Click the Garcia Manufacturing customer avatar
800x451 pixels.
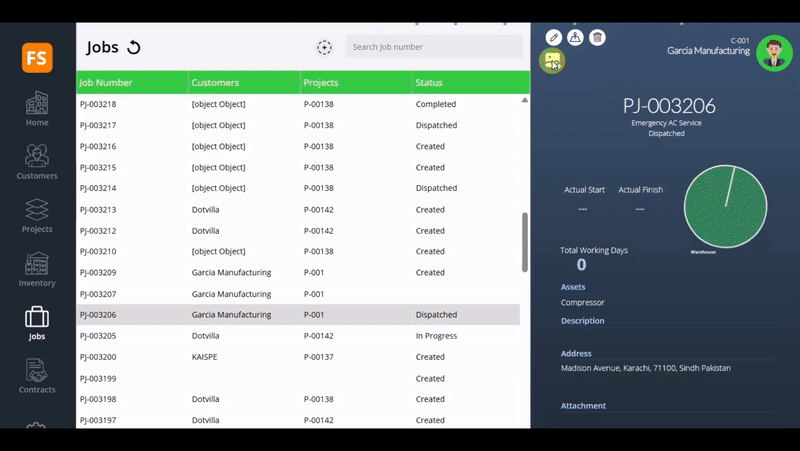[x=774, y=53]
